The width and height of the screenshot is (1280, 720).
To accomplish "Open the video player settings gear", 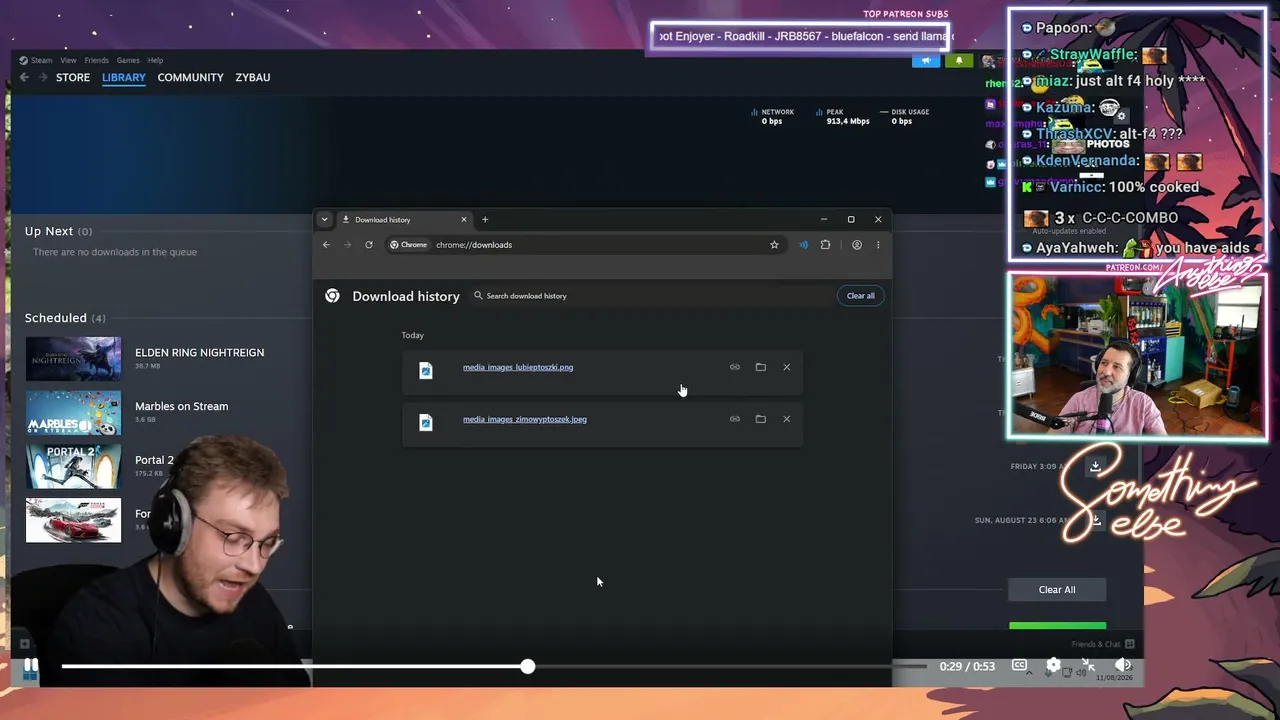I will coord(1053,666).
